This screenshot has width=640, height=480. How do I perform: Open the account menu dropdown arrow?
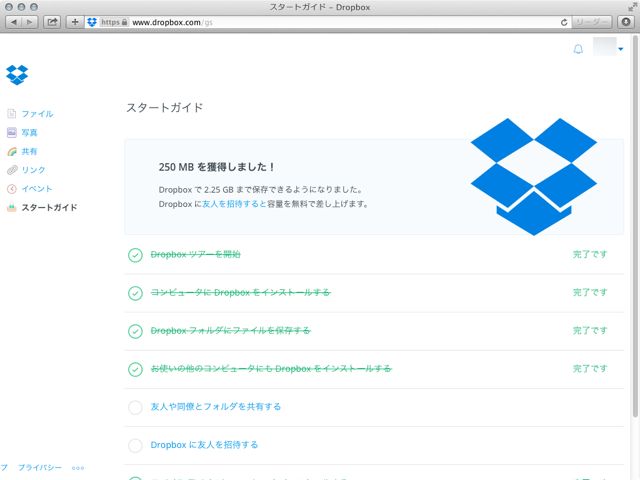coord(621,49)
